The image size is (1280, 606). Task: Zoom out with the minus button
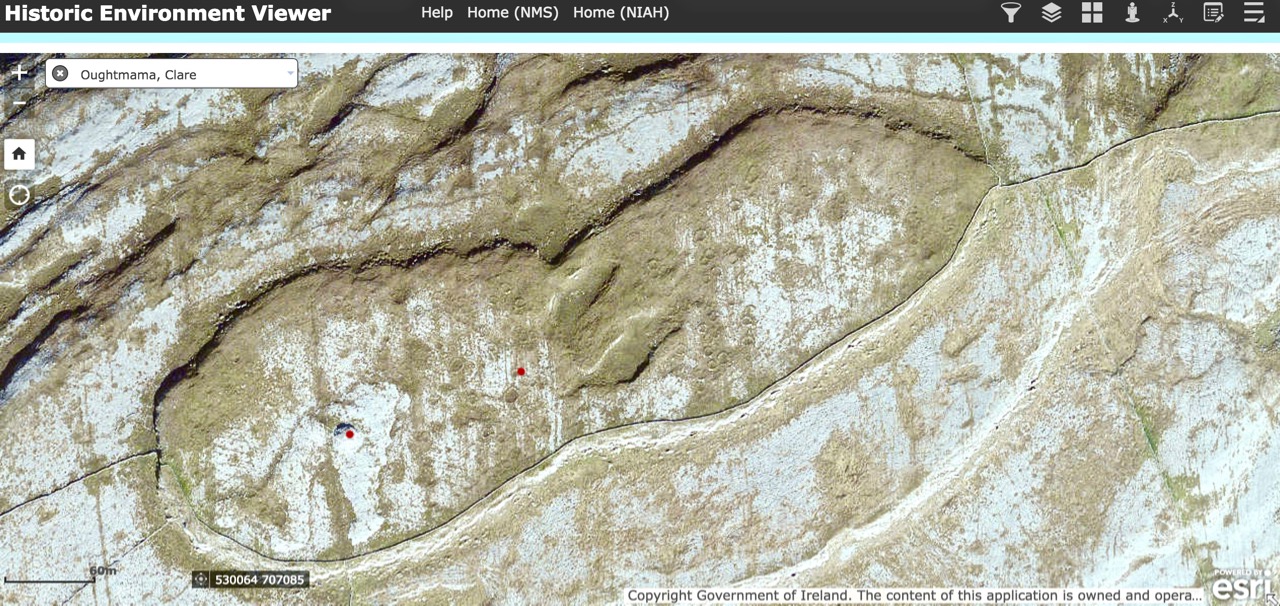pyautogui.click(x=19, y=104)
